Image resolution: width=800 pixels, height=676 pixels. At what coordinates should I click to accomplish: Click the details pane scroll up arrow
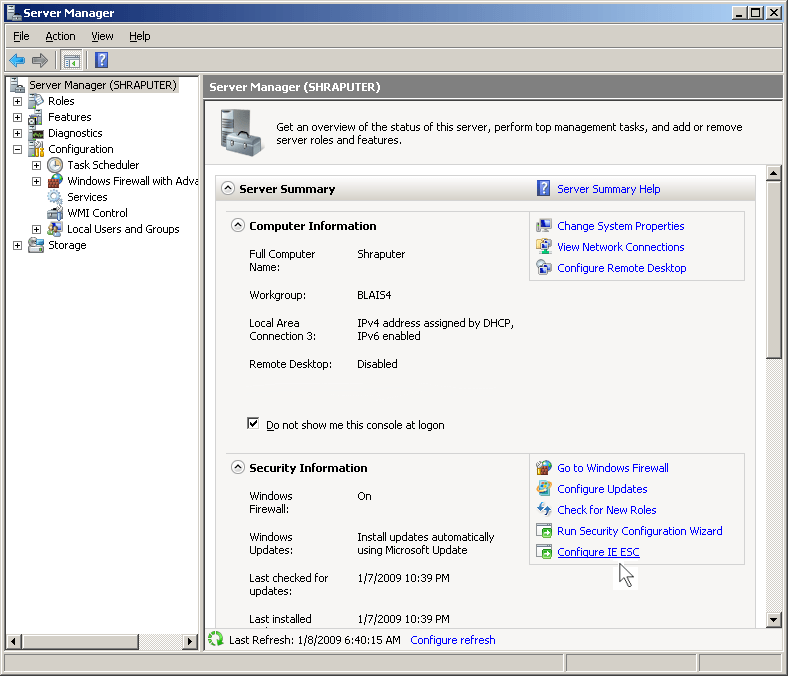[x=773, y=173]
